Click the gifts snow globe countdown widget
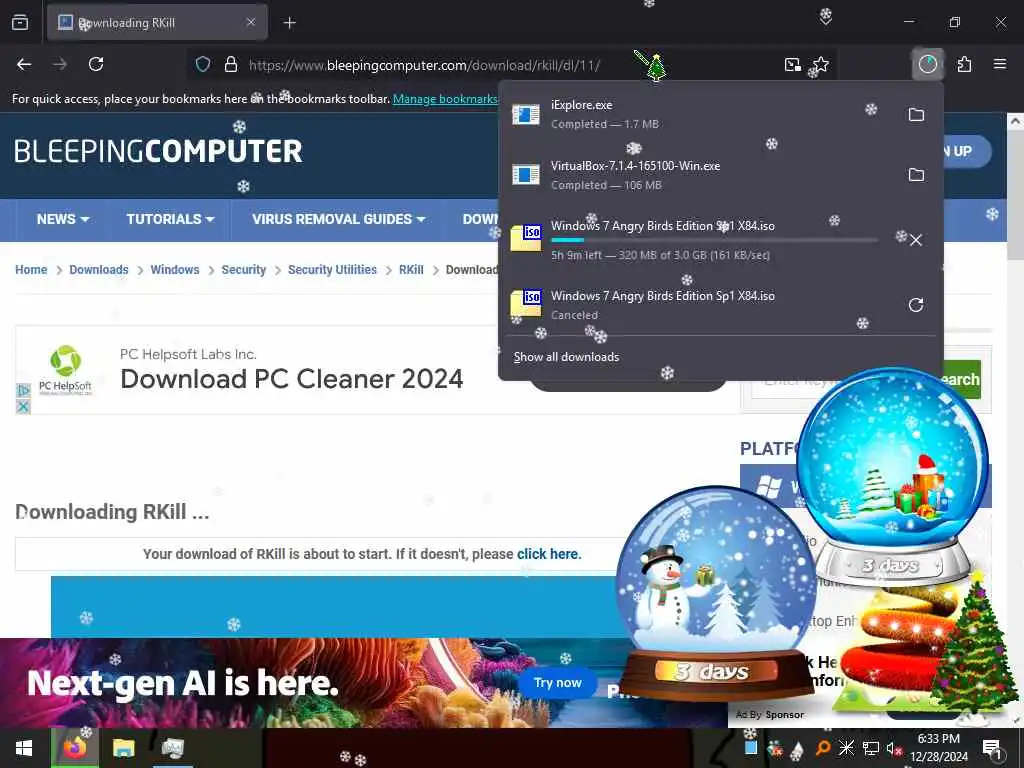The image size is (1024, 768). click(x=893, y=477)
